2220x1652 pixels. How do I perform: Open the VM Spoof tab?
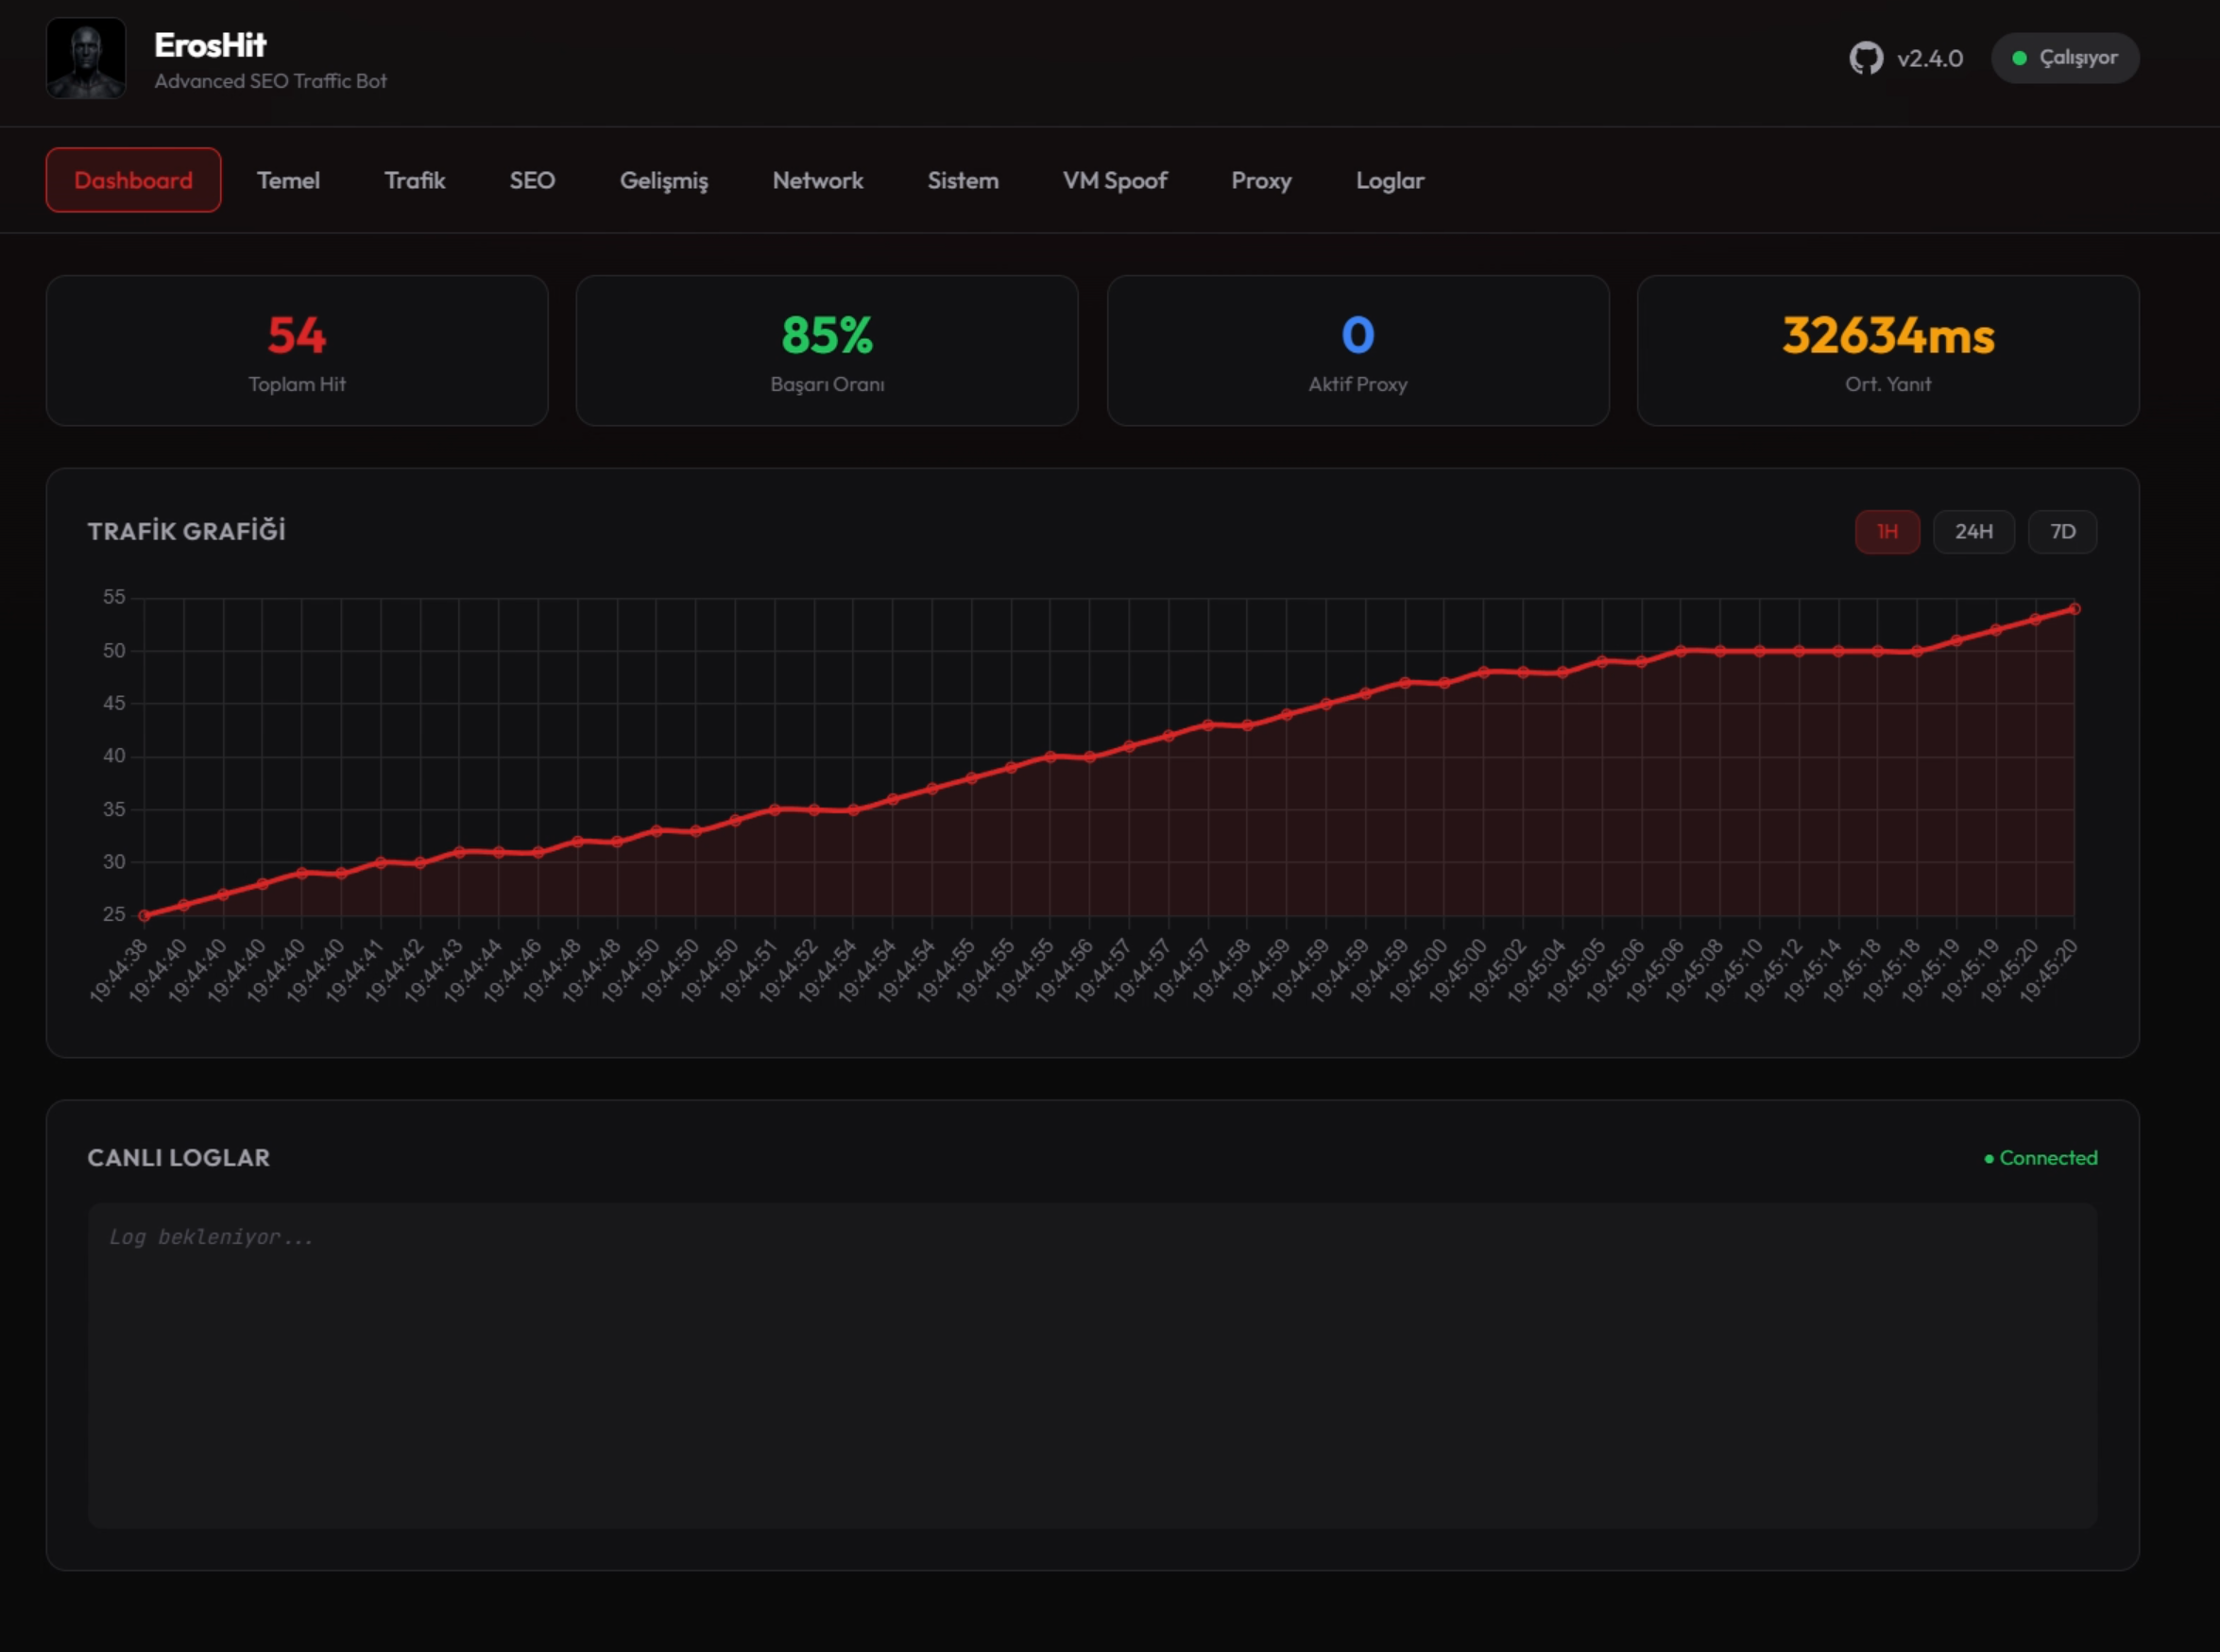(x=1115, y=180)
